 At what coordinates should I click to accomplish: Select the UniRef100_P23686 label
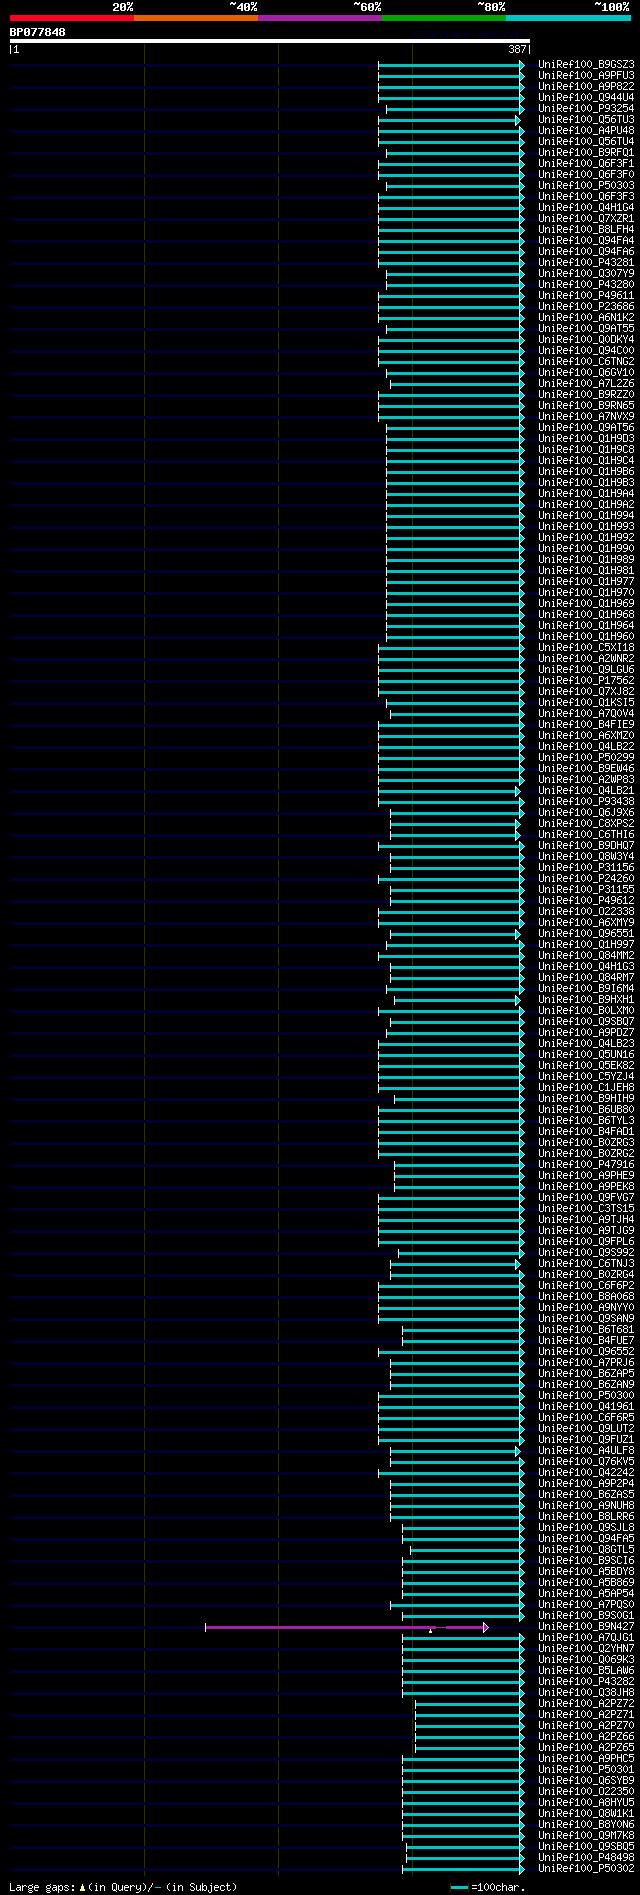pos(586,306)
